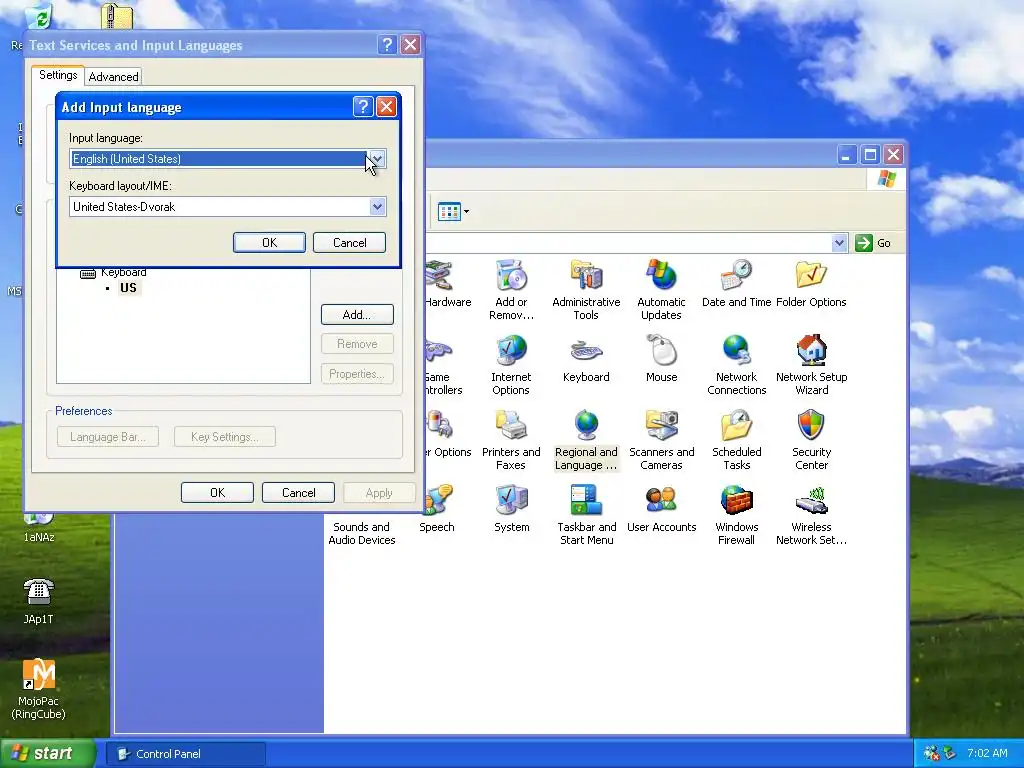
Task: Open System properties icon
Action: tap(511, 509)
